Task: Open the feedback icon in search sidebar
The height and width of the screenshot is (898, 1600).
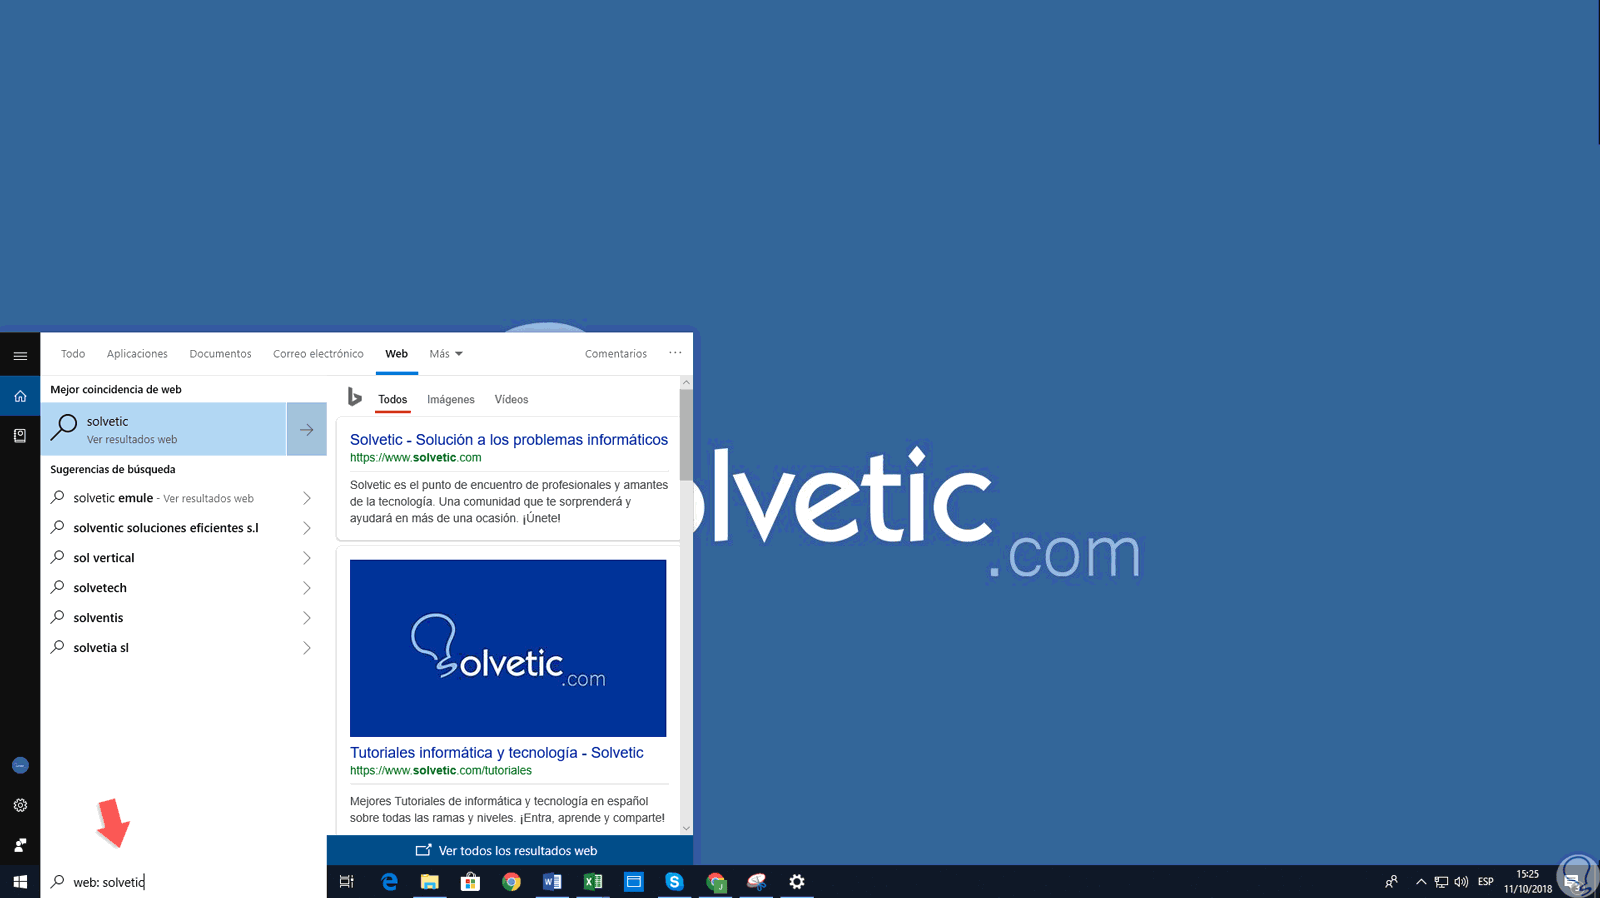Action: (x=20, y=845)
